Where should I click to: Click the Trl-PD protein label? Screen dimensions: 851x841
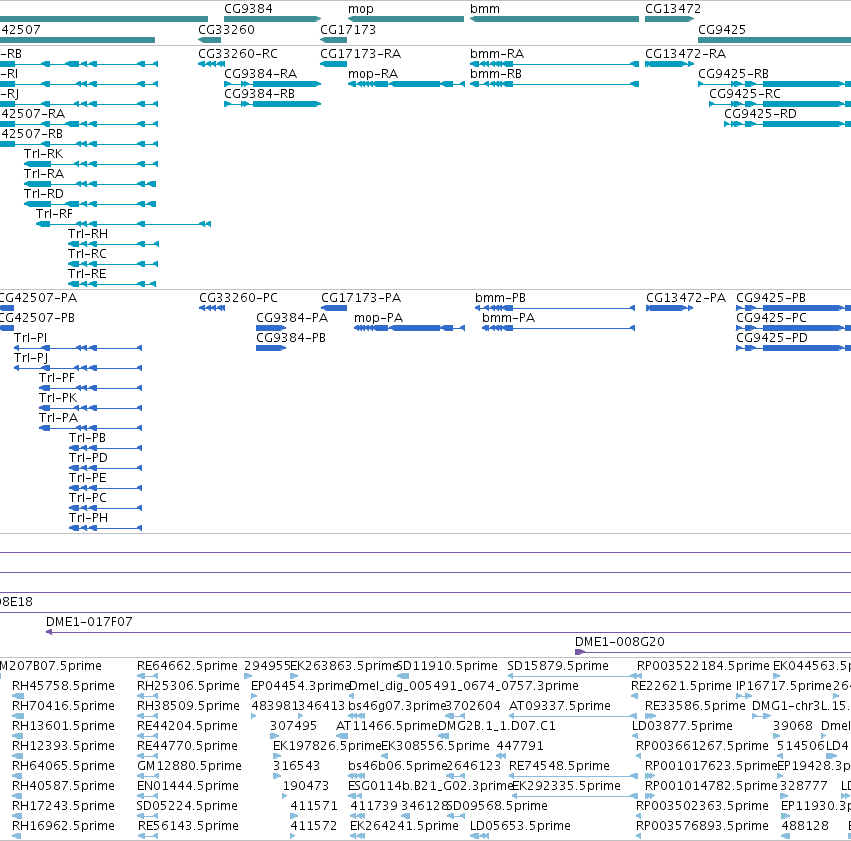88,458
